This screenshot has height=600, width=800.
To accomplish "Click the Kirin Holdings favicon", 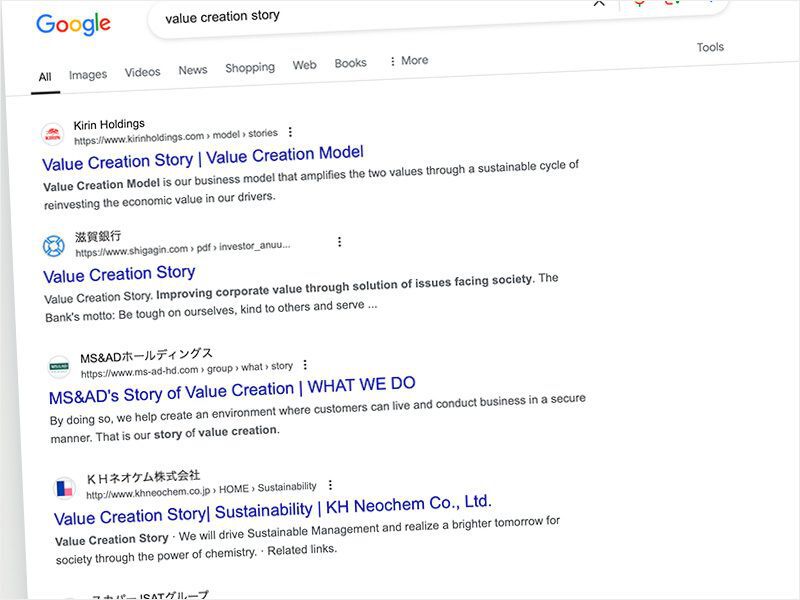I will (x=53, y=134).
